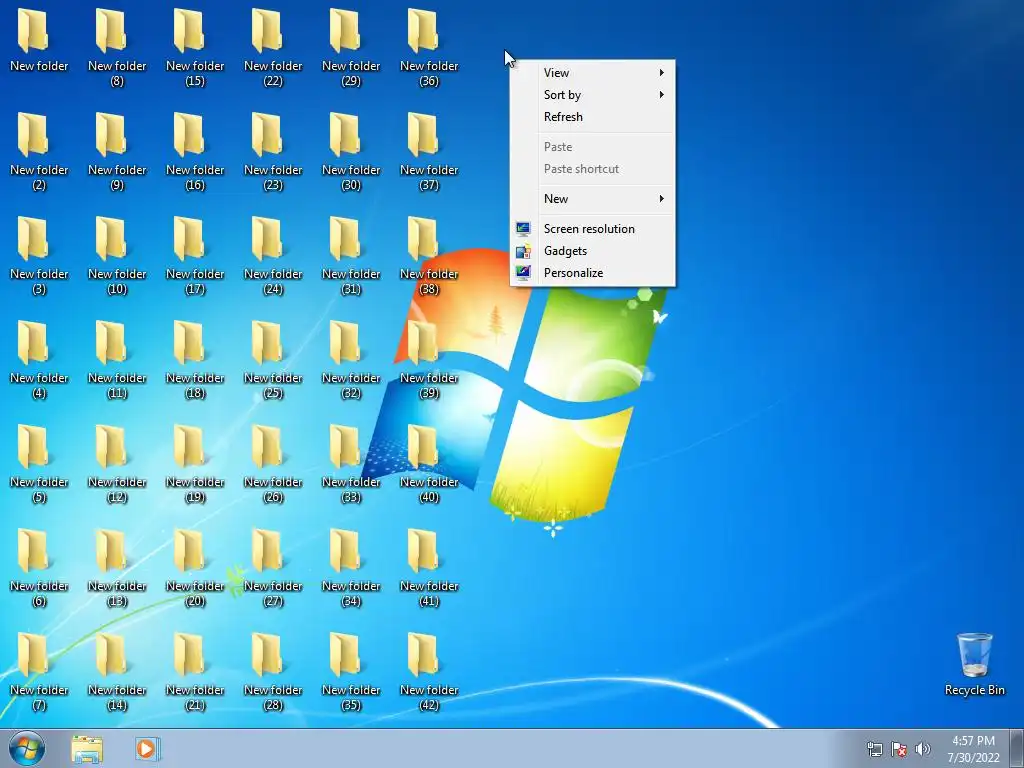Viewport: 1024px width, 768px height.
Task: Select the New folder (36) icon
Action: click(423, 30)
